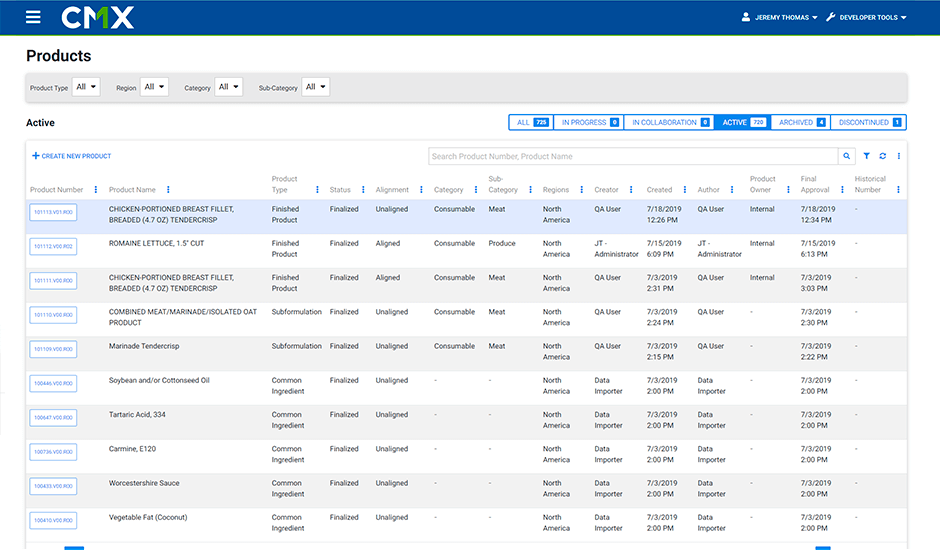The image size is (940, 550).
Task: Select the Worcestershire Sauce product name
Action: (144, 483)
